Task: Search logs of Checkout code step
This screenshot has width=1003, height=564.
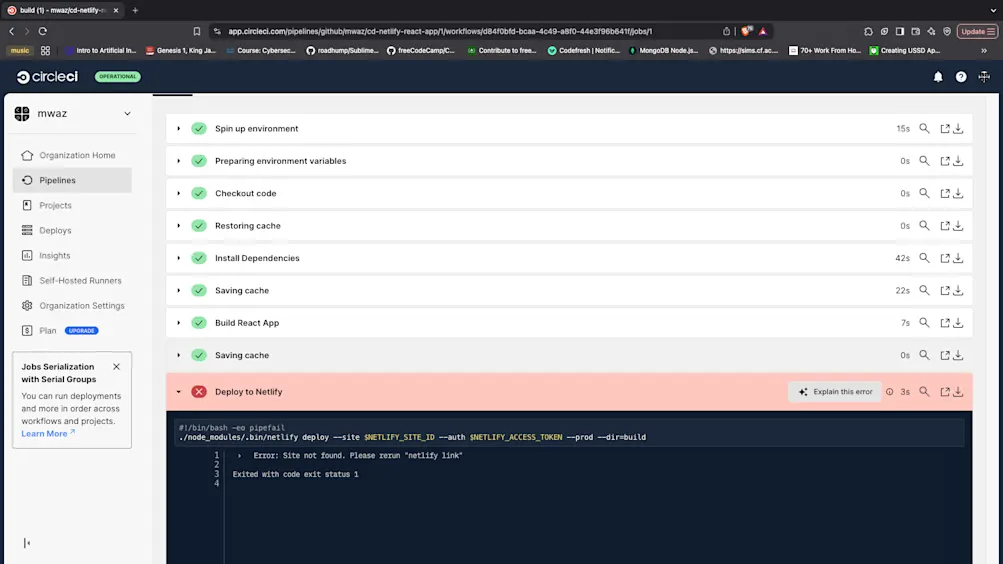Action: click(924, 193)
